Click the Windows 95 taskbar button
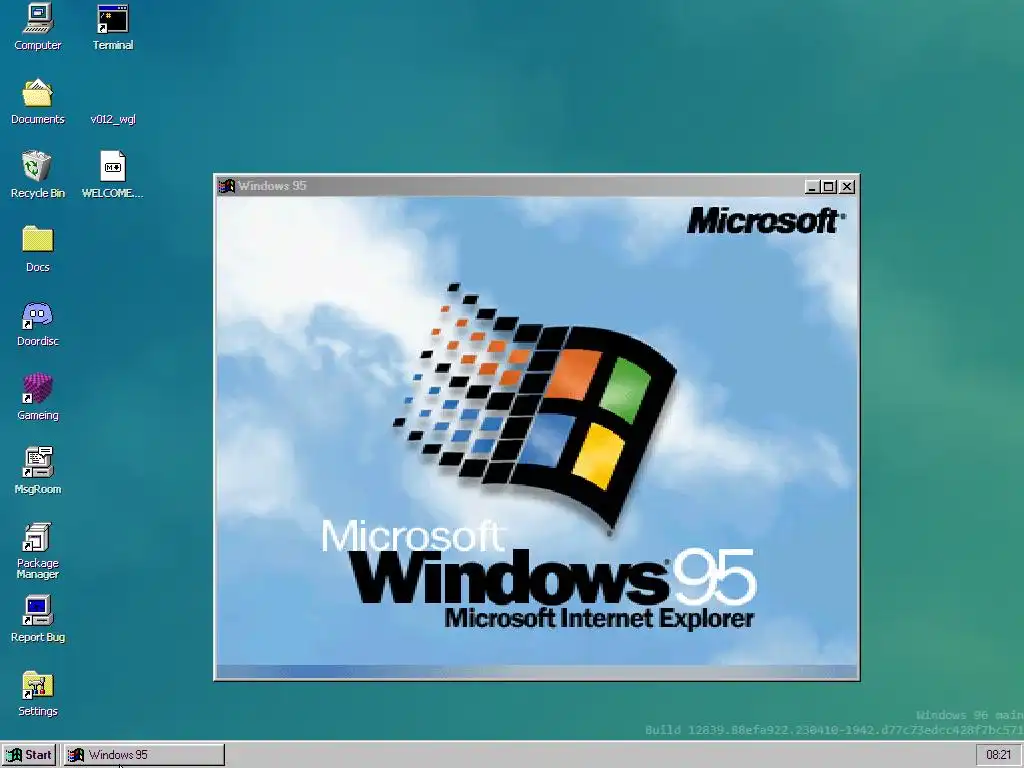The width and height of the screenshot is (1024, 768). coord(144,755)
